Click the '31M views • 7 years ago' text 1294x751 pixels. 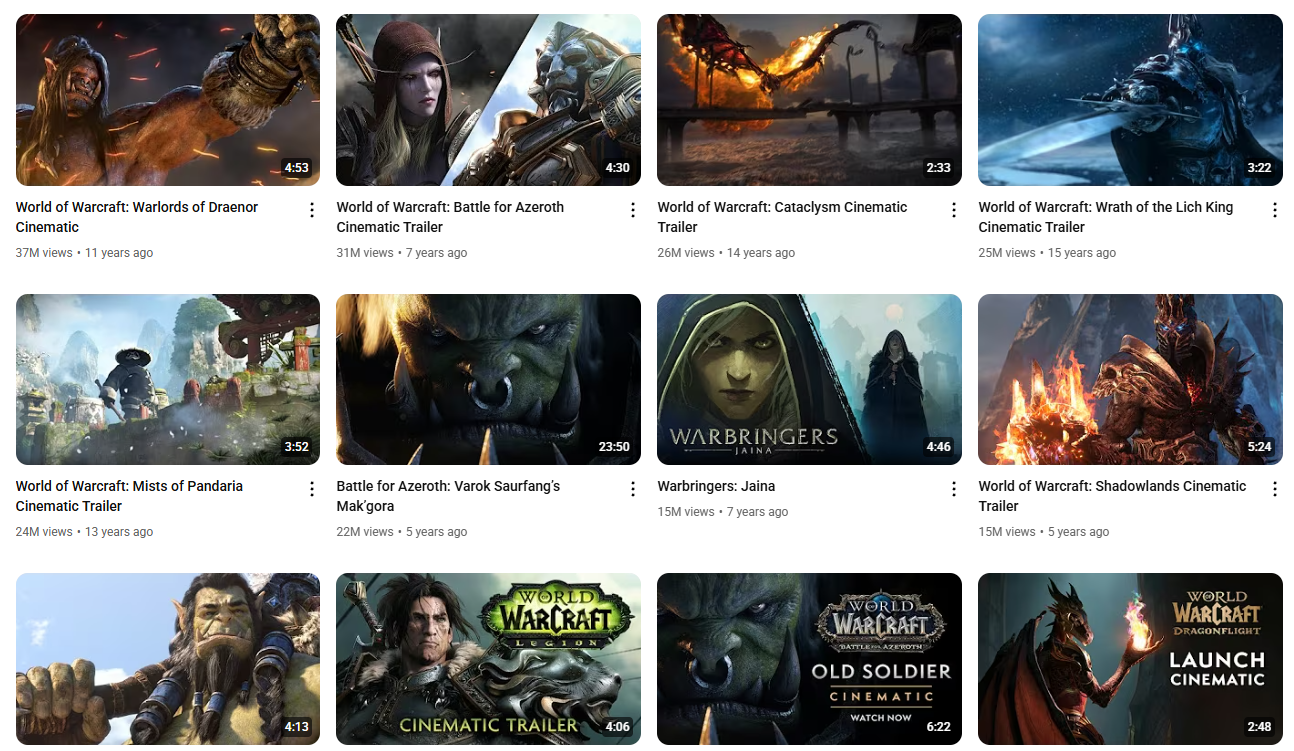click(402, 253)
